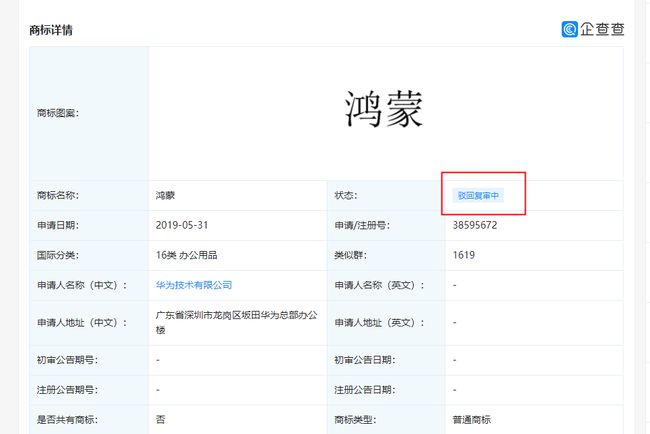Select the applicant address 广东省深圳市龙岗区坂田华为总部办公楼
This screenshot has width=650, height=434.
pyautogui.click(x=236, y=322)
